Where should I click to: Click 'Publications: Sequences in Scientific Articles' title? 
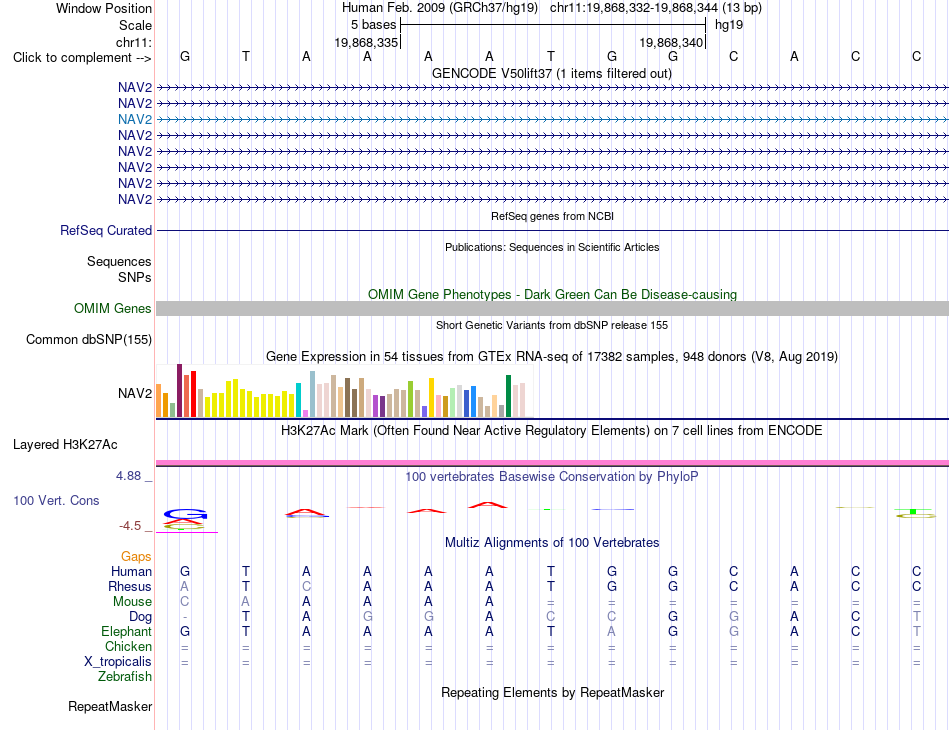[552, 247]
